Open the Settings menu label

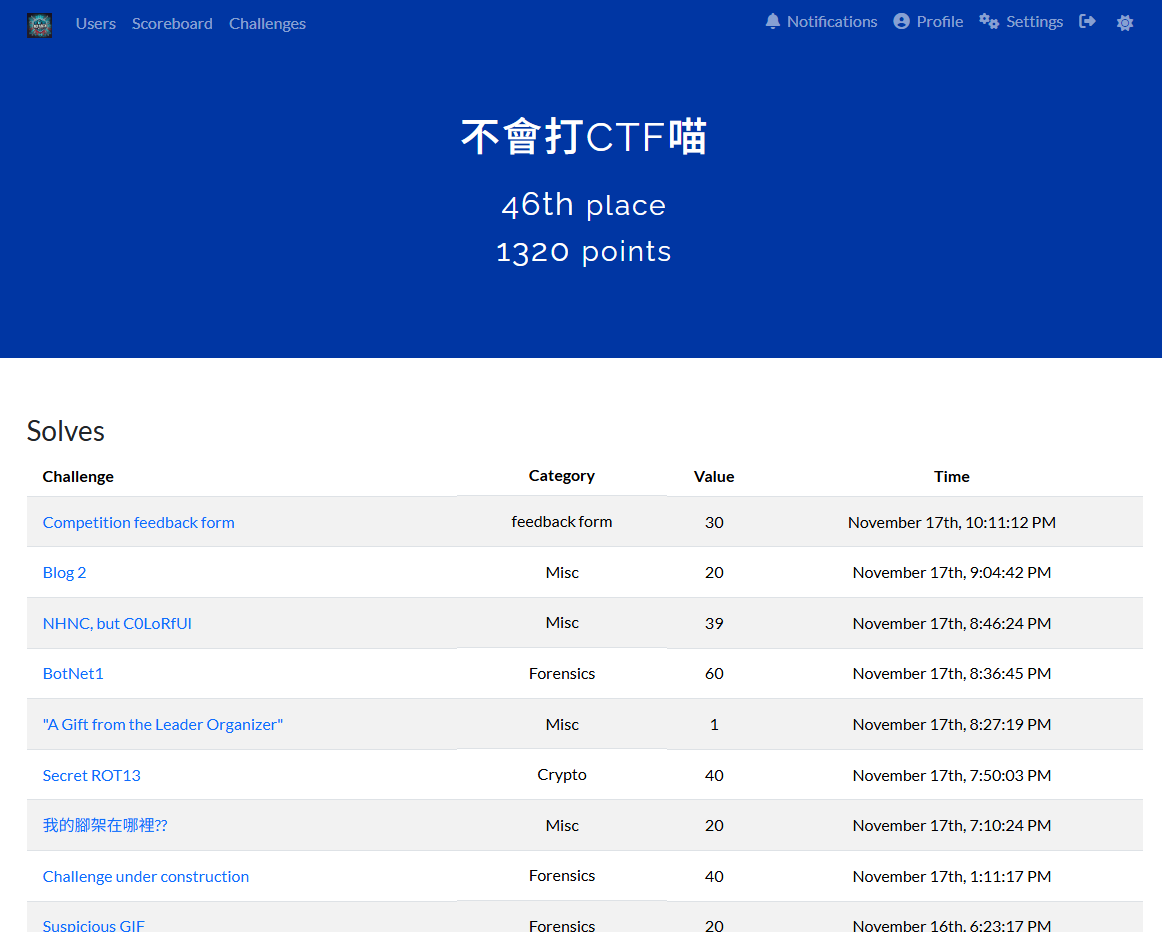1035,21
